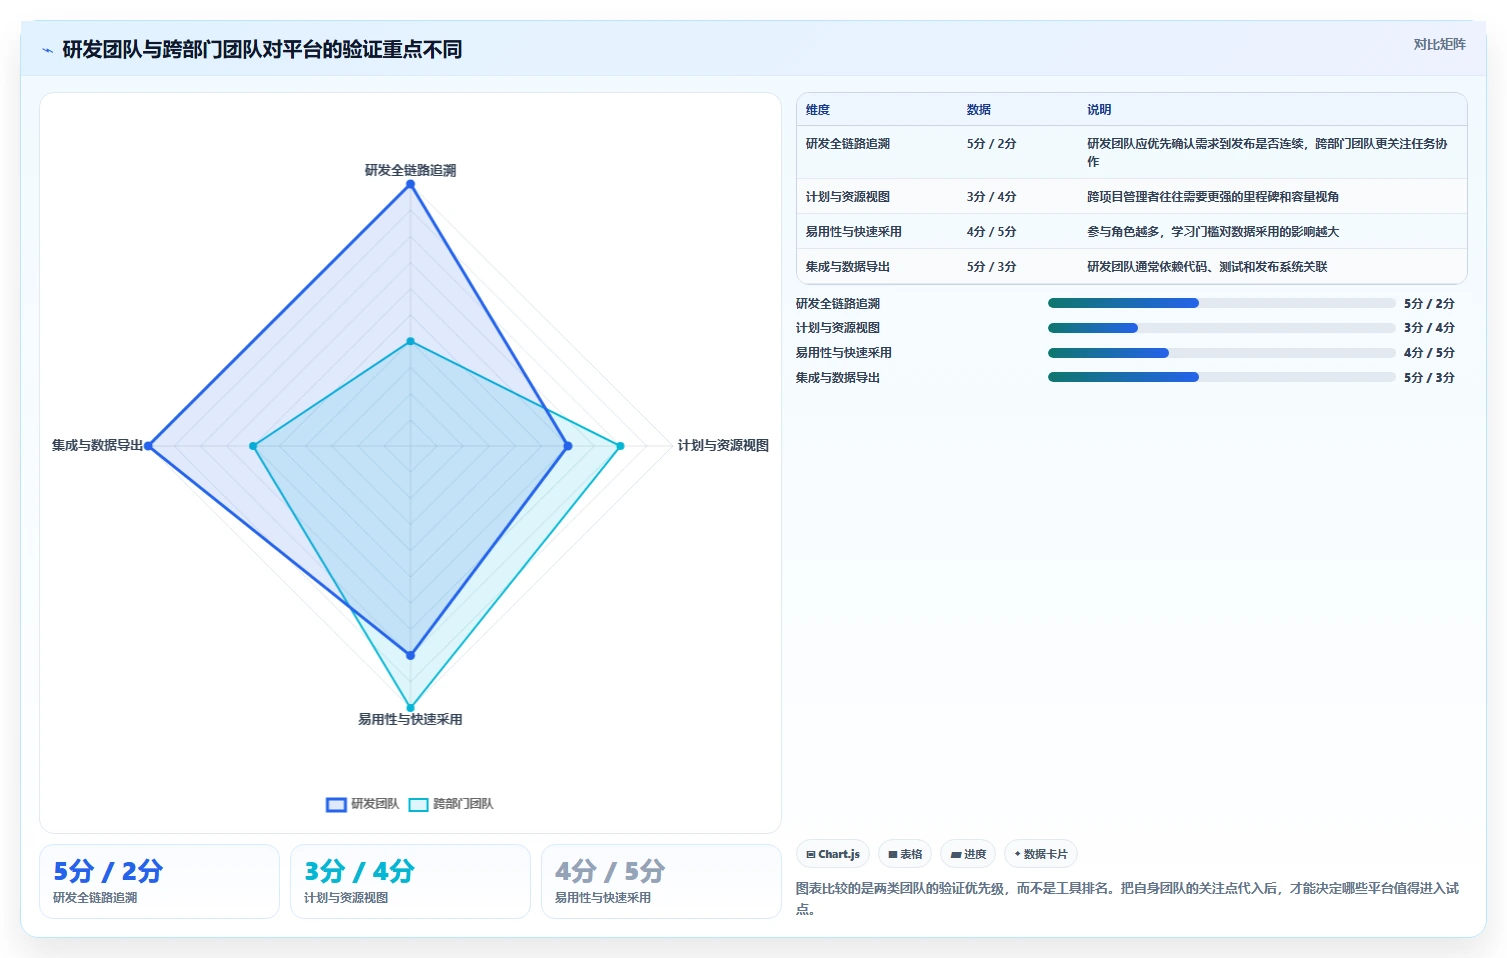Click the 易用性与快速采用 radar axis label
Viewport: 1507px width, 958px height.
point(410,719)
